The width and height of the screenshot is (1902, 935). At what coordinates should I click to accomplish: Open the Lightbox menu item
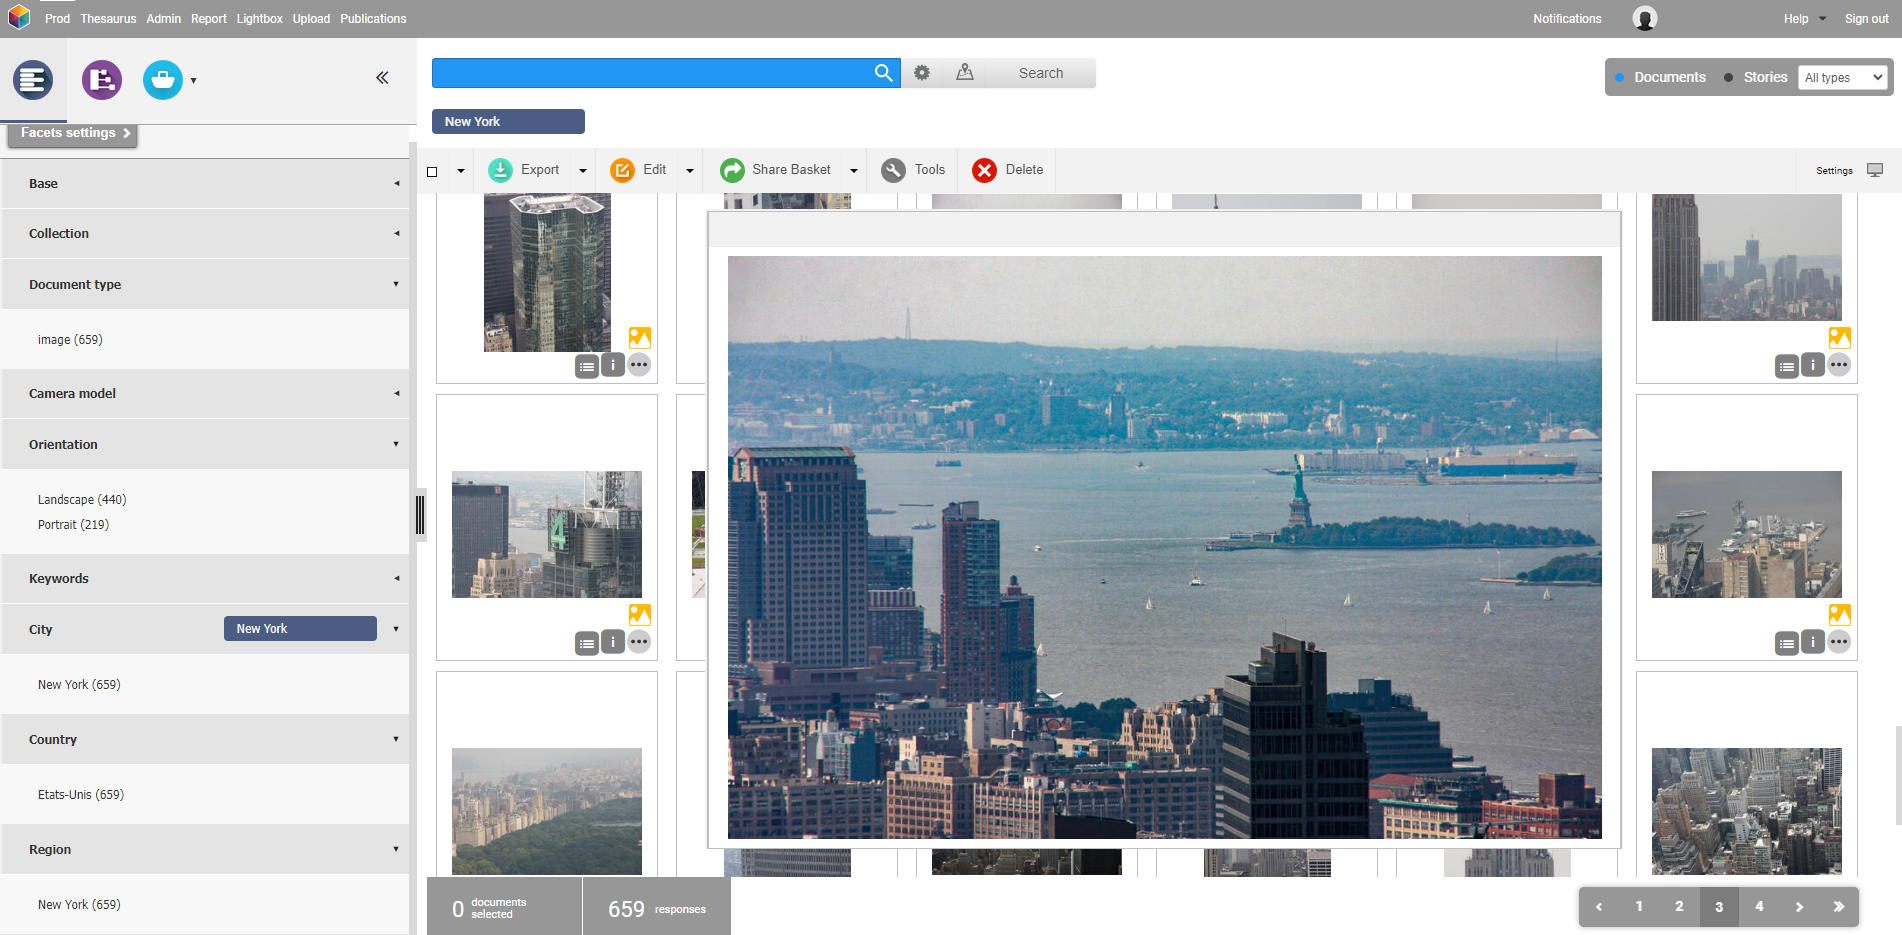pos(259,18)
